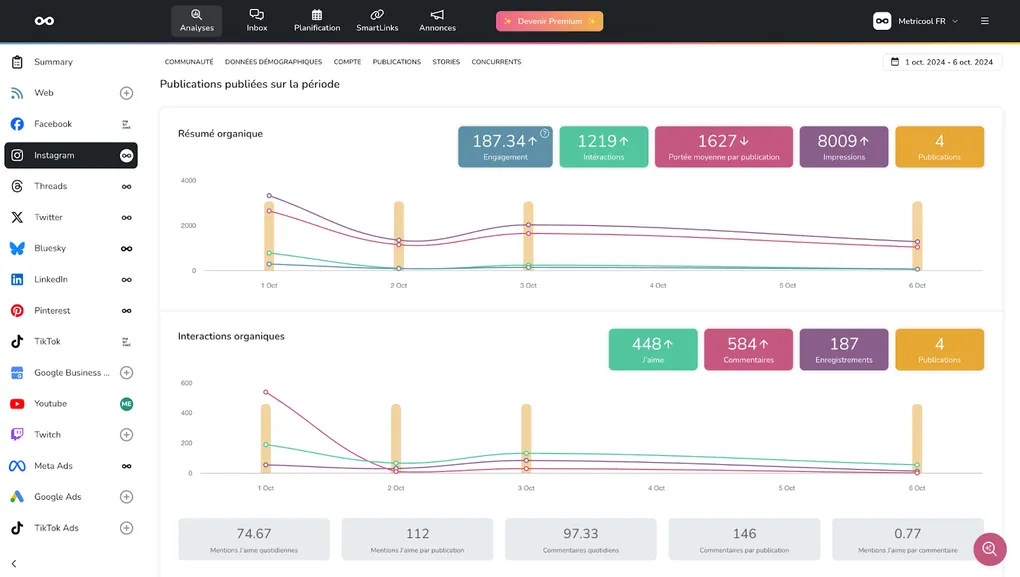The image size is (1020, 577).
Task: Click the magnifier floating button
Action: [x=989, y=548]
